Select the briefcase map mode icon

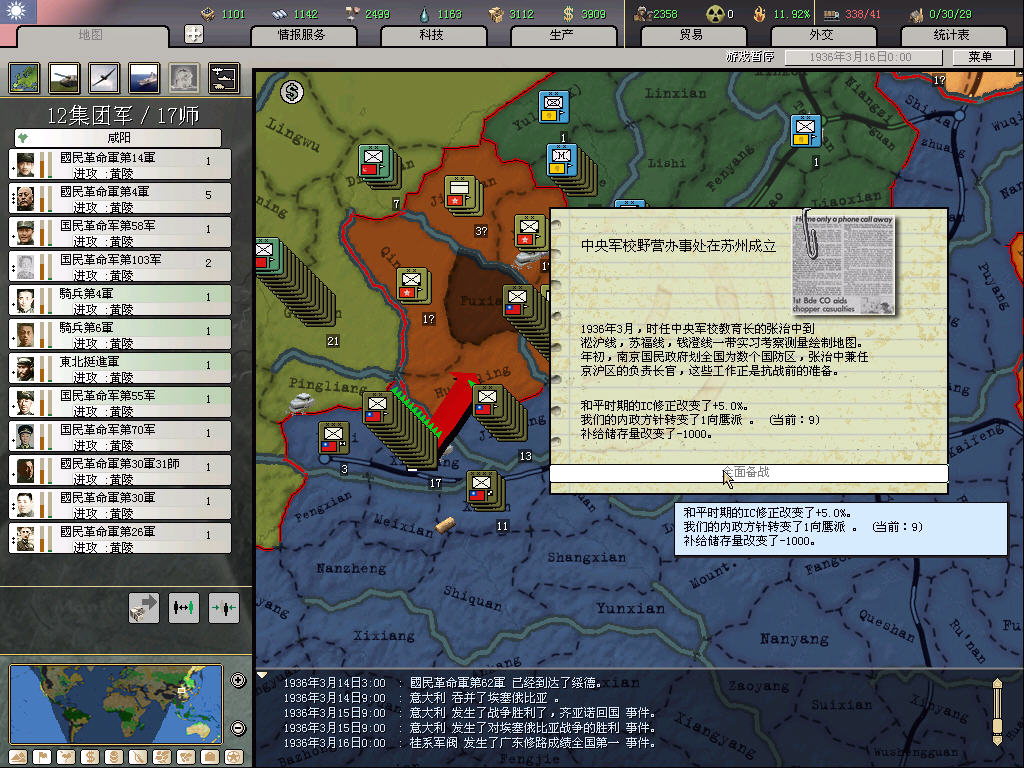tap(210, 757)
